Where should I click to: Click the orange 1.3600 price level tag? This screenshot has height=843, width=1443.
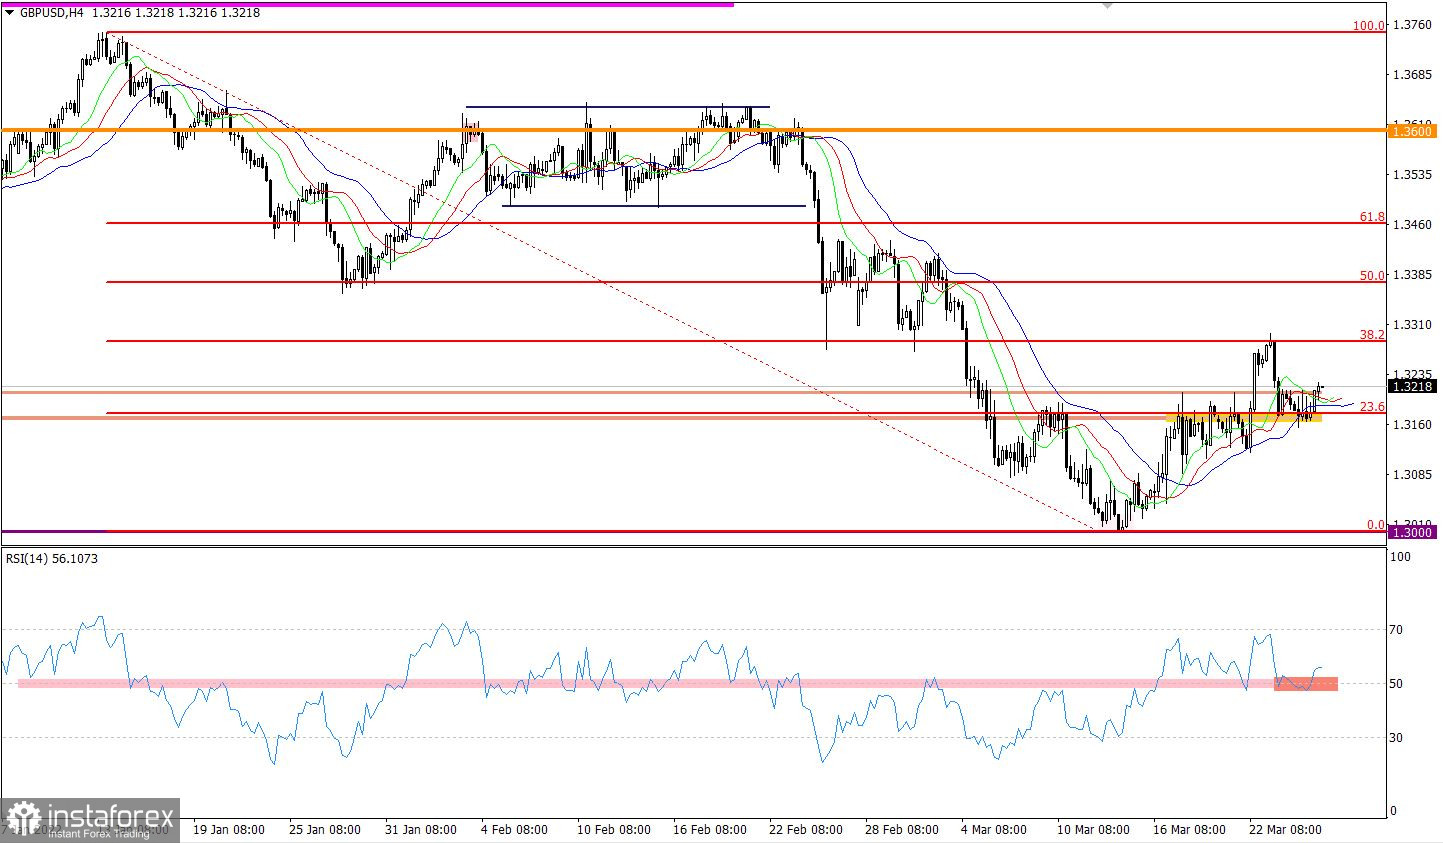point(1412,132)
